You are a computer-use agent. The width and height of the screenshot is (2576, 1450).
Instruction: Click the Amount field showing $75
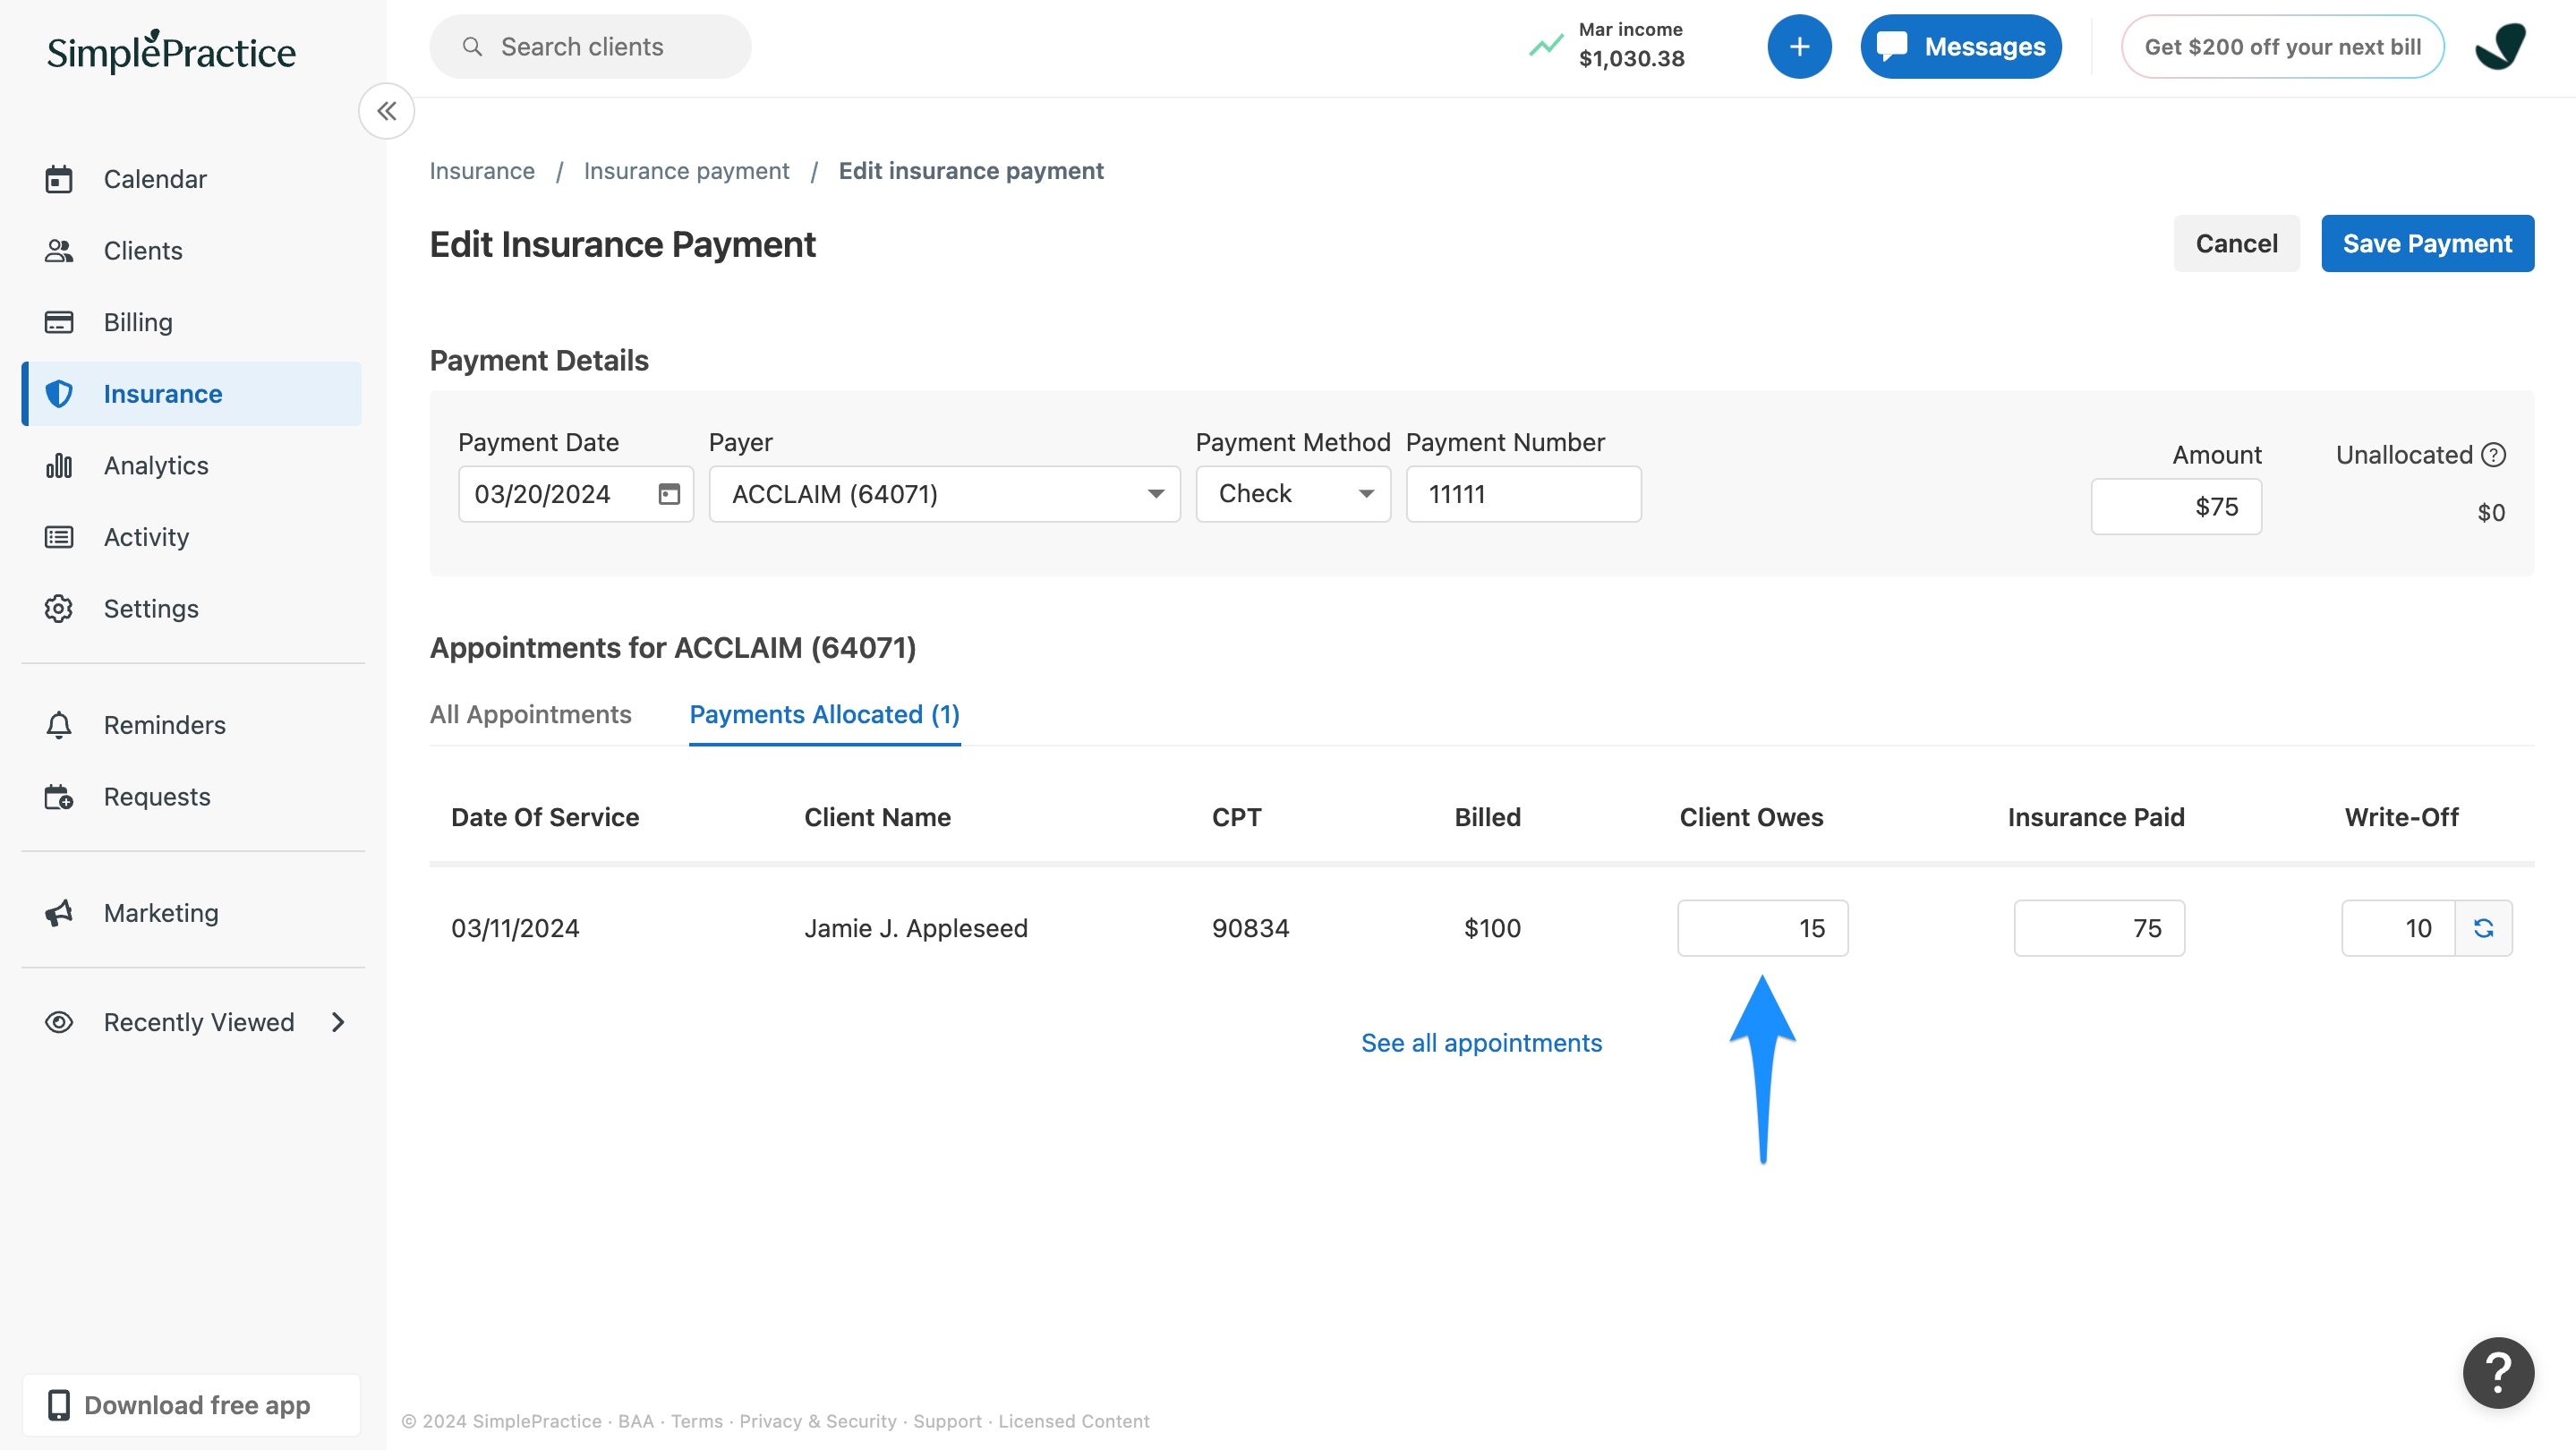[2176, 507]
